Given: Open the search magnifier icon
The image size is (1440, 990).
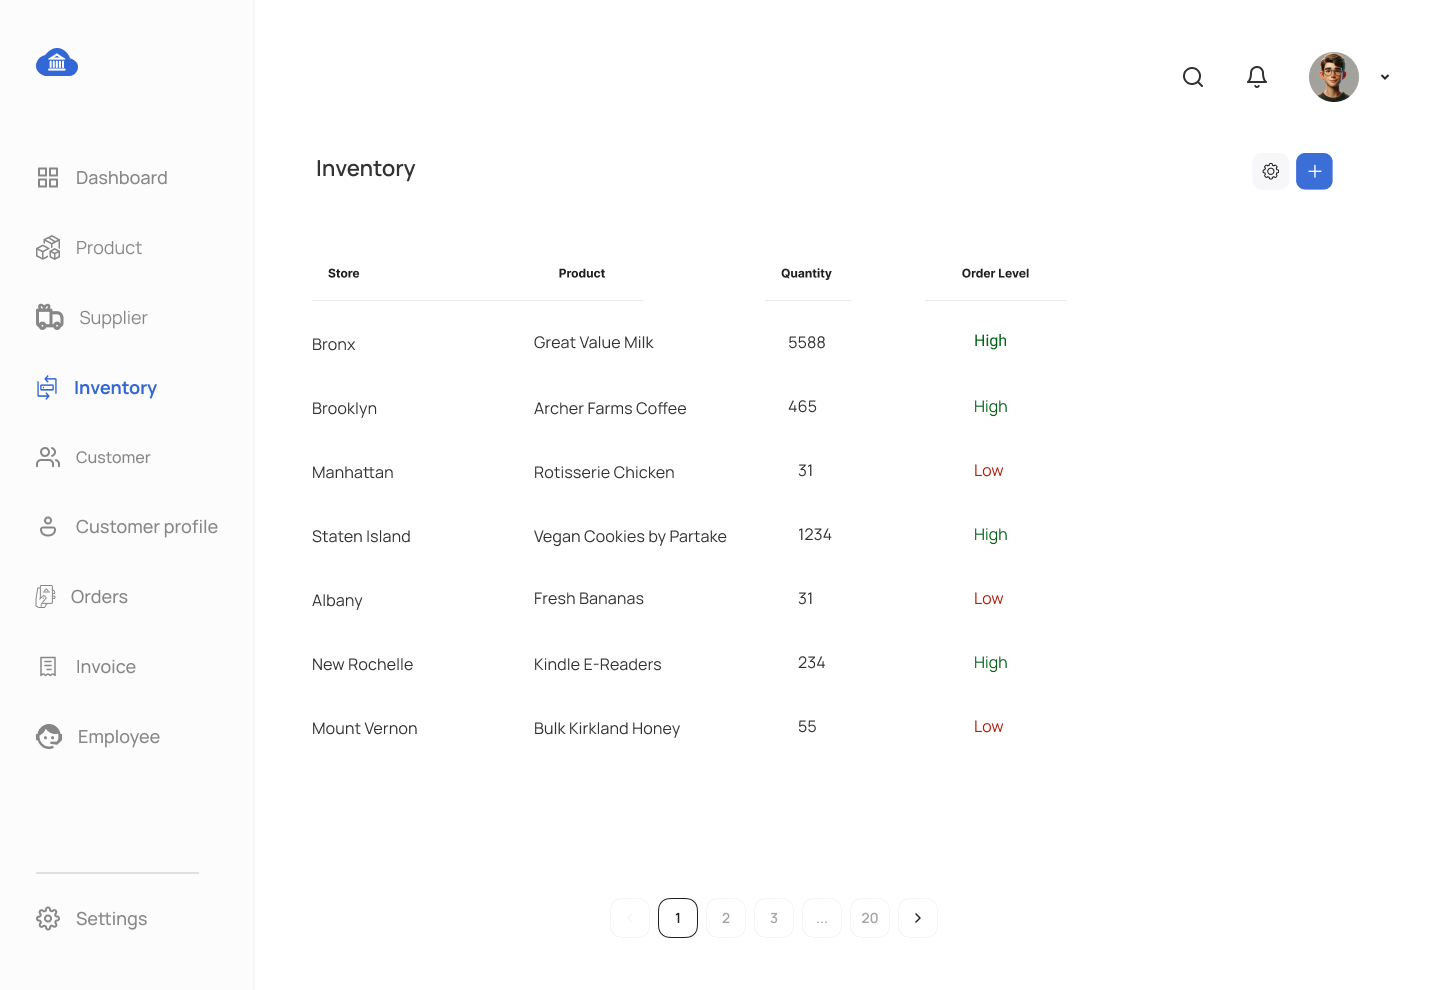Looking at the screenshot, I should pos(1193,77).
